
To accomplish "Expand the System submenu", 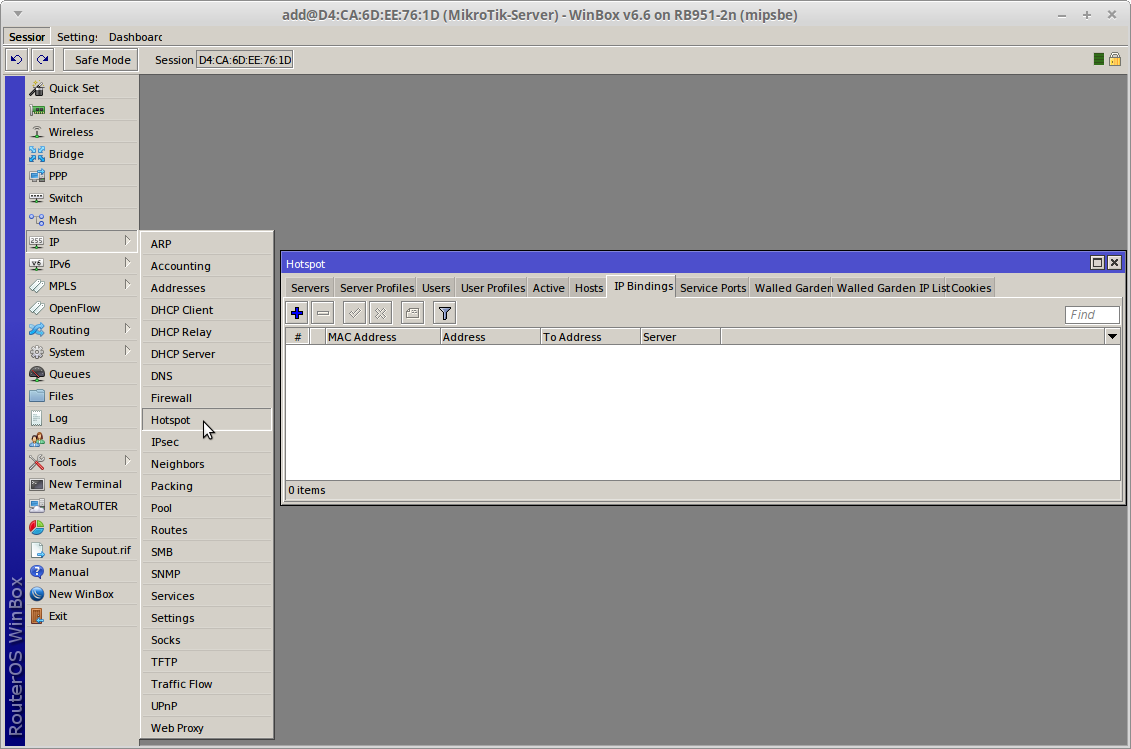I will (x=127, y=351).
